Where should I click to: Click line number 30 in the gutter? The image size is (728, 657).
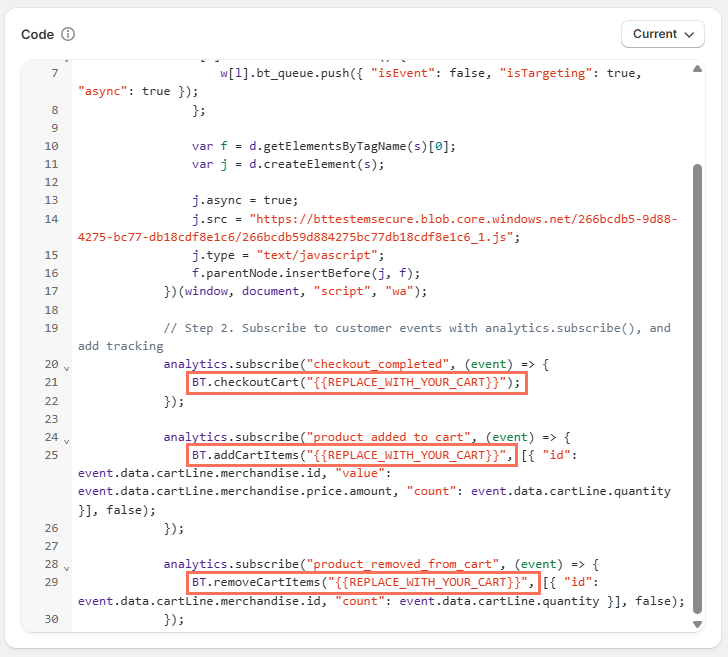(x=52, y=619)
